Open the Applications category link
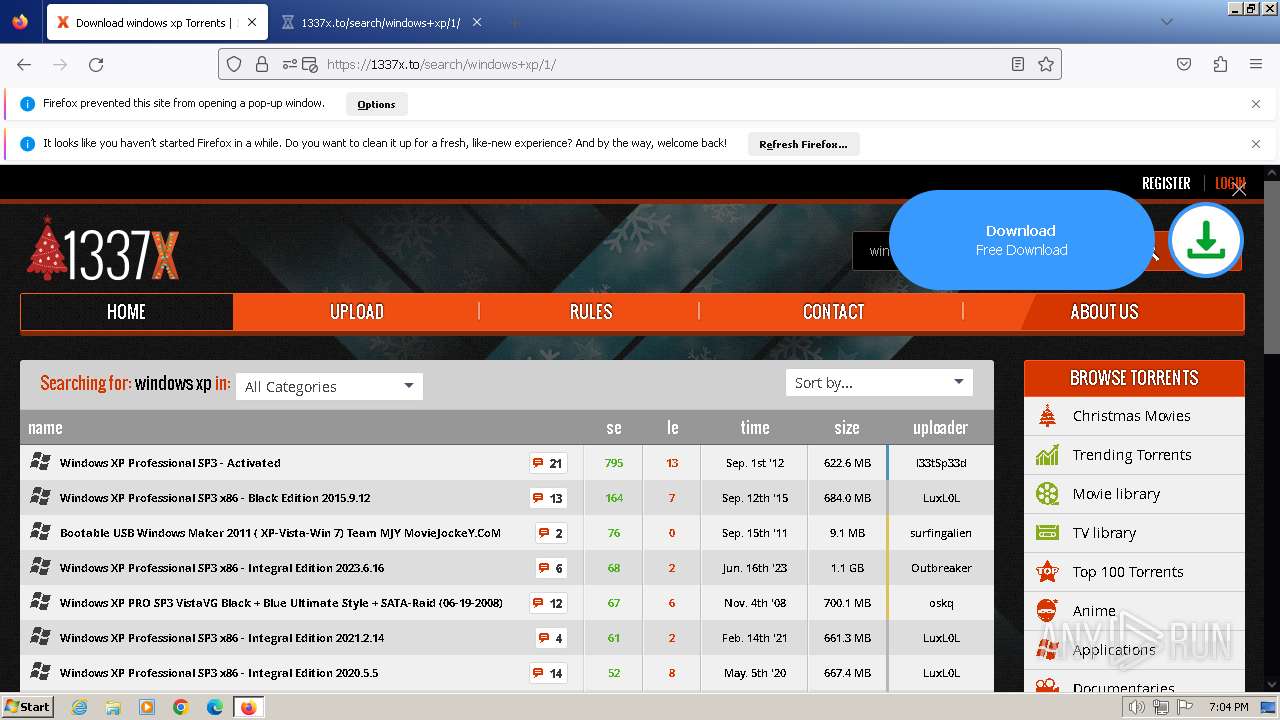Screen dimensions: 1280x720 (x=1113, y=650)
